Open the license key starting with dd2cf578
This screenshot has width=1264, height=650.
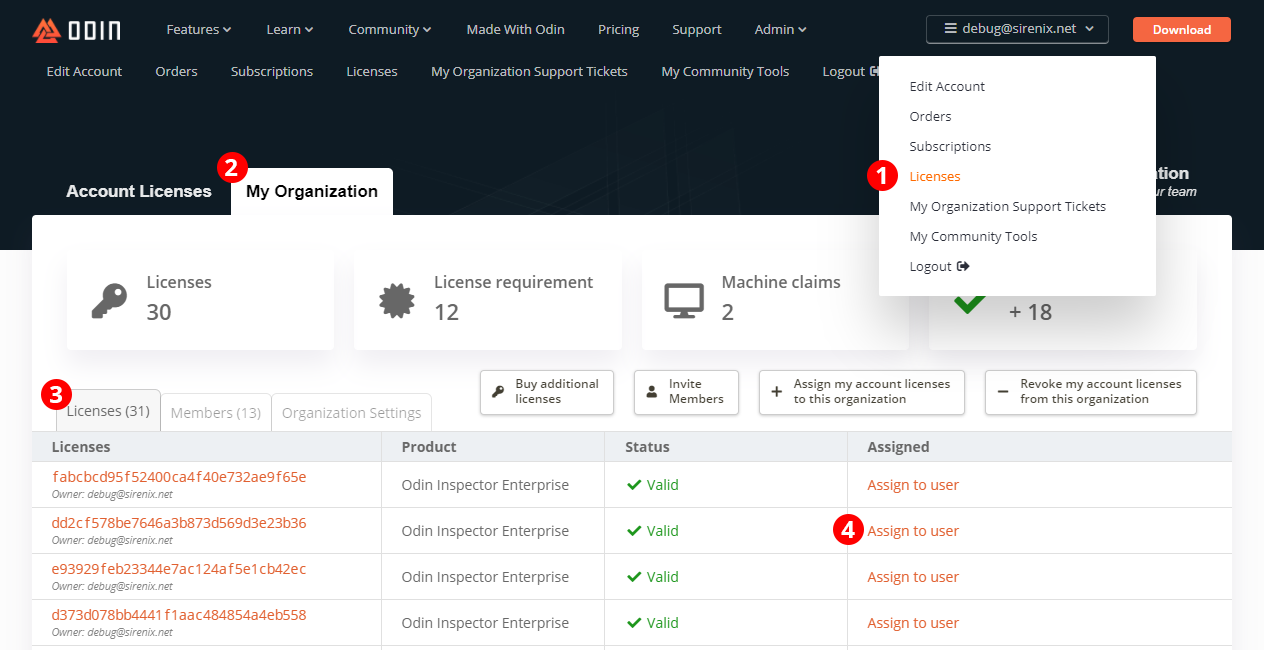179,523
